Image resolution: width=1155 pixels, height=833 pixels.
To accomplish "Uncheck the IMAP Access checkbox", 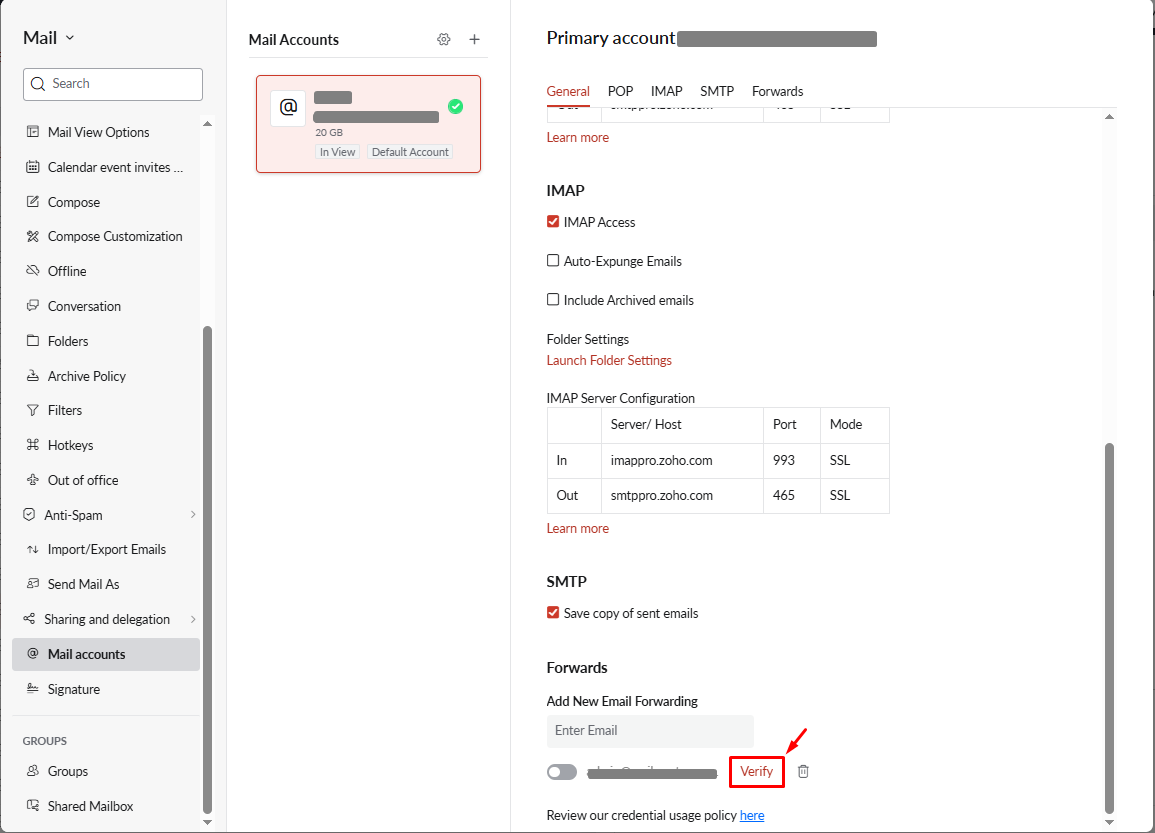I will pyautogui.click(x=553, y=222).
